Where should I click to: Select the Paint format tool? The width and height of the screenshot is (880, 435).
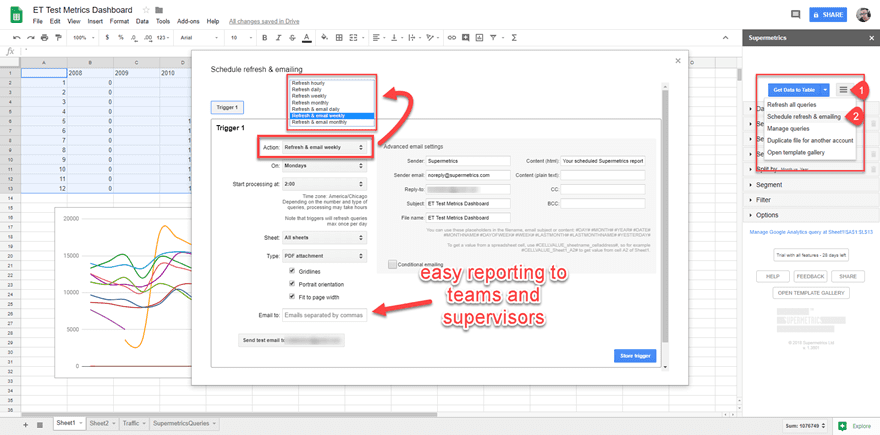[58, 38]
